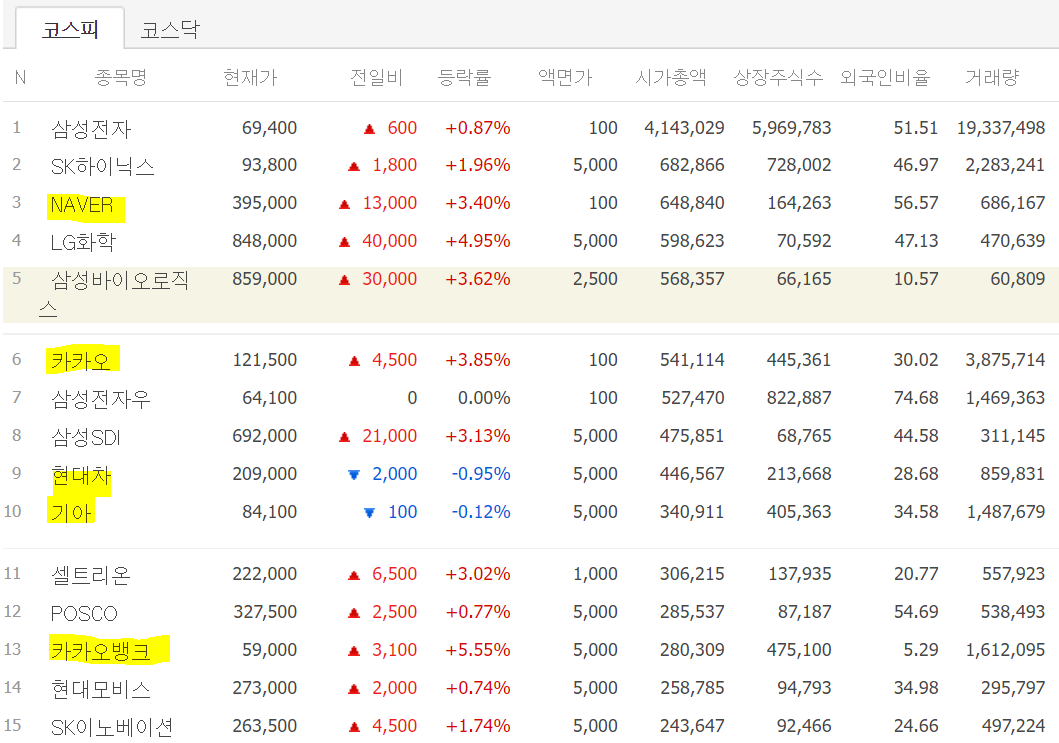Click LG화학 change rate +4.95%
This screenshot has width=1059, height=743.
pos(477,240)
